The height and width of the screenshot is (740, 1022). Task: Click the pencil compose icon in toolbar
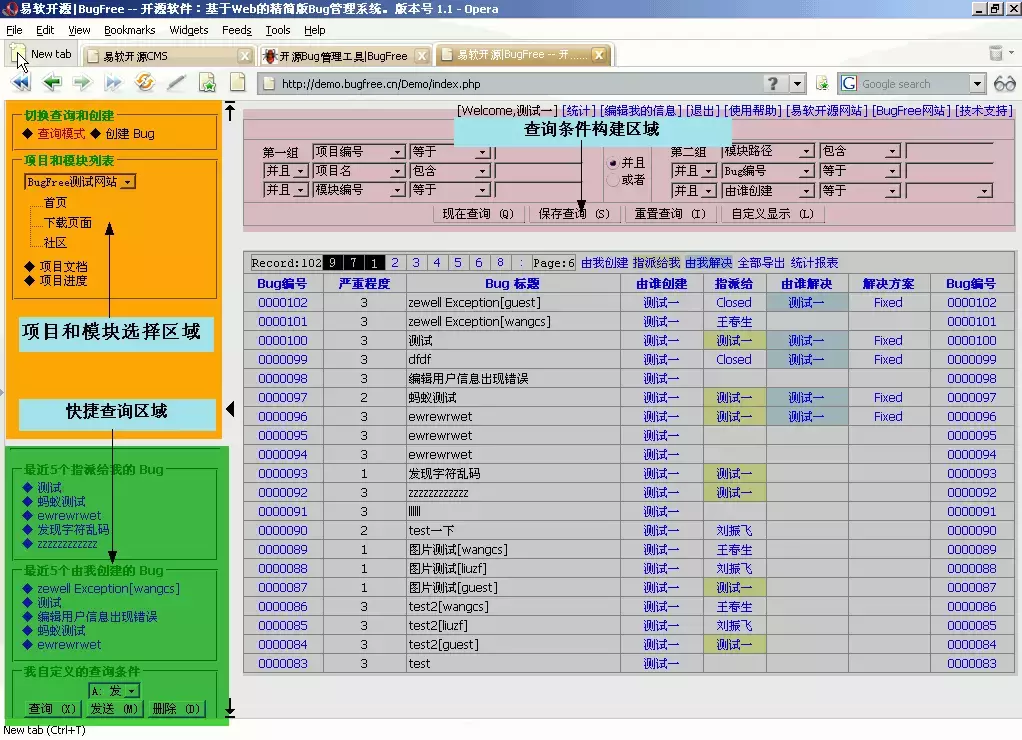click(x=174, y=83)
